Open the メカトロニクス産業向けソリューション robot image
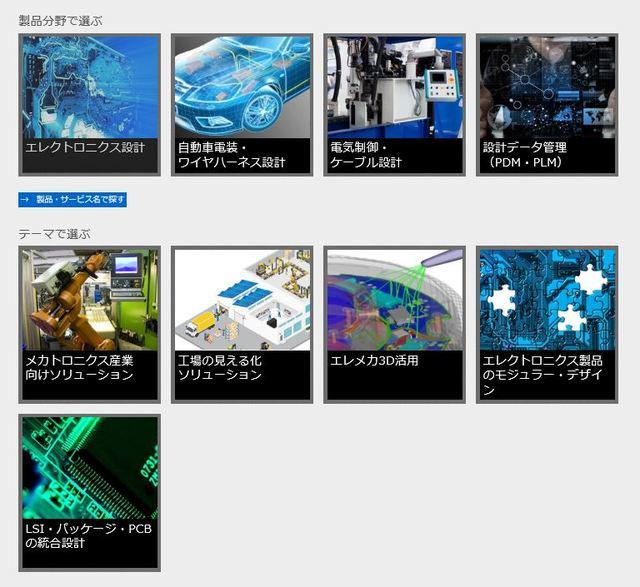640x587 pixels. [x=90, y=300]
